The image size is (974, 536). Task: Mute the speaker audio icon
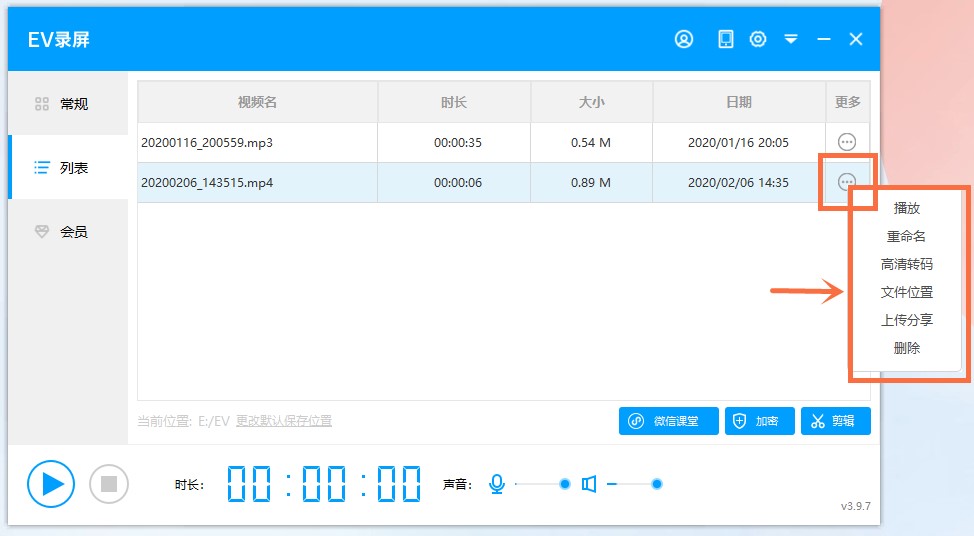589,484
